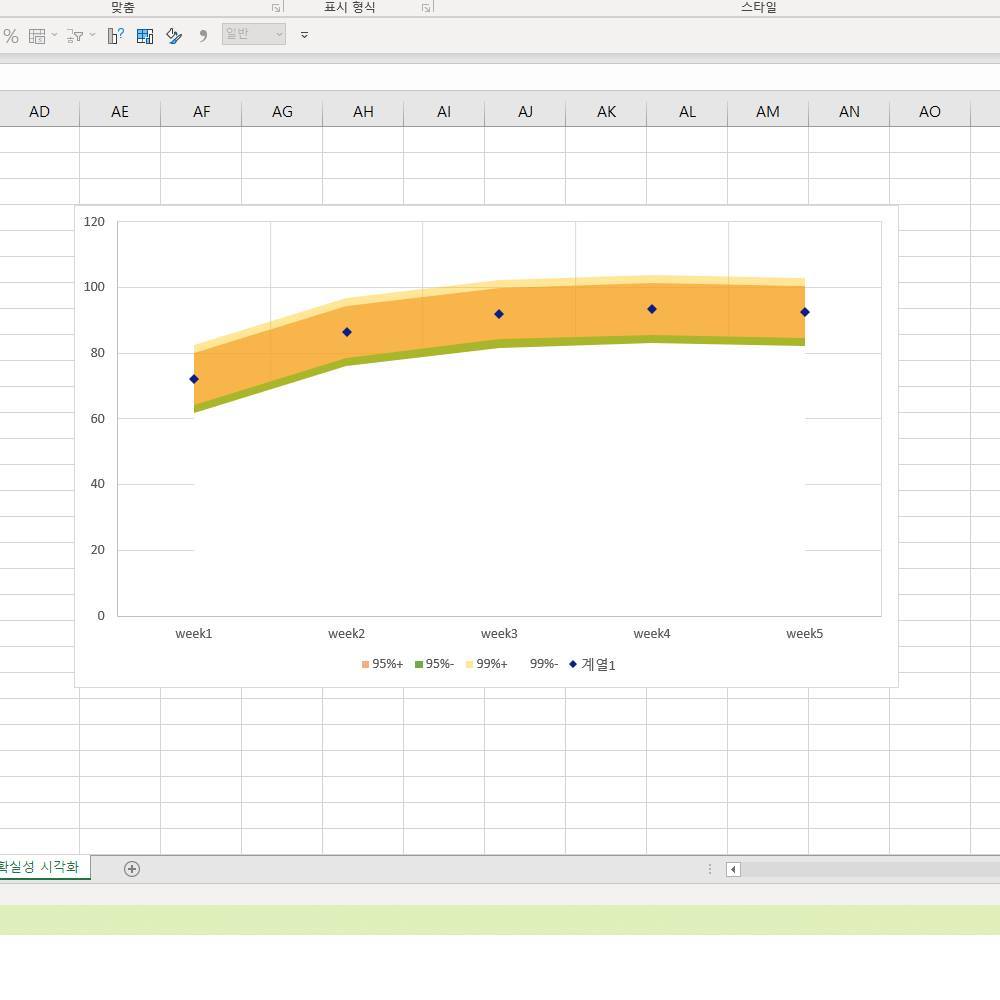Select column header AM
This screenshot has width=1000, height=1000.
coord(768,112)
